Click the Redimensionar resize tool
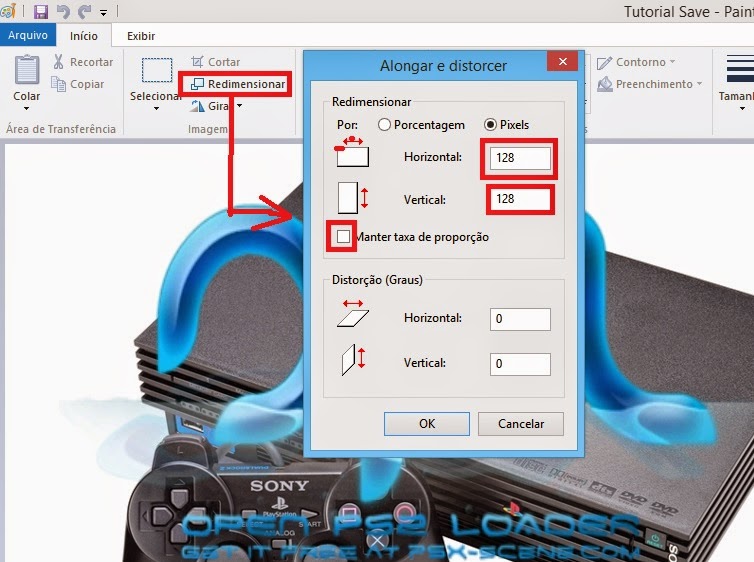This screenshot has height=562, width=754. [x=238, y=84]
